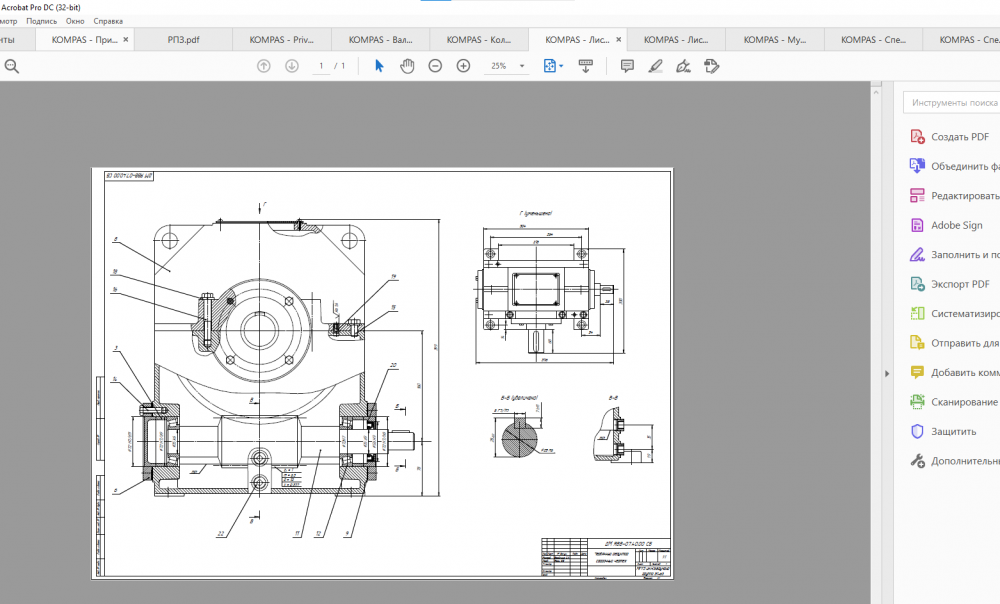Go to next page arrow
The height and width of the screenshot is (604, 1000).
(292, 66)
